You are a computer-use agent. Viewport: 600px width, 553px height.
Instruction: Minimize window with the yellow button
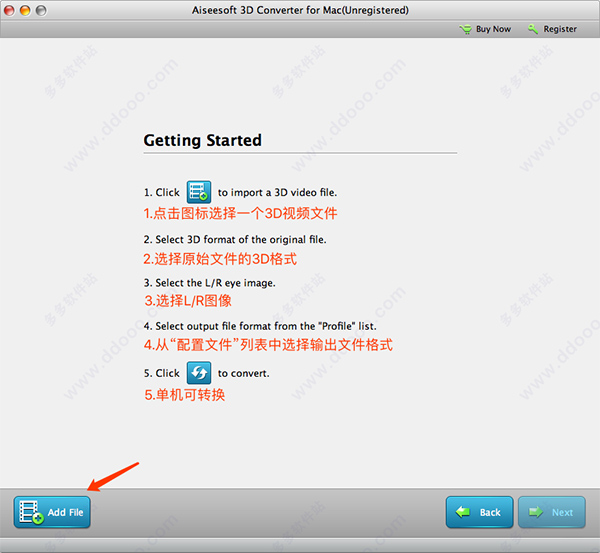point(25,10)
